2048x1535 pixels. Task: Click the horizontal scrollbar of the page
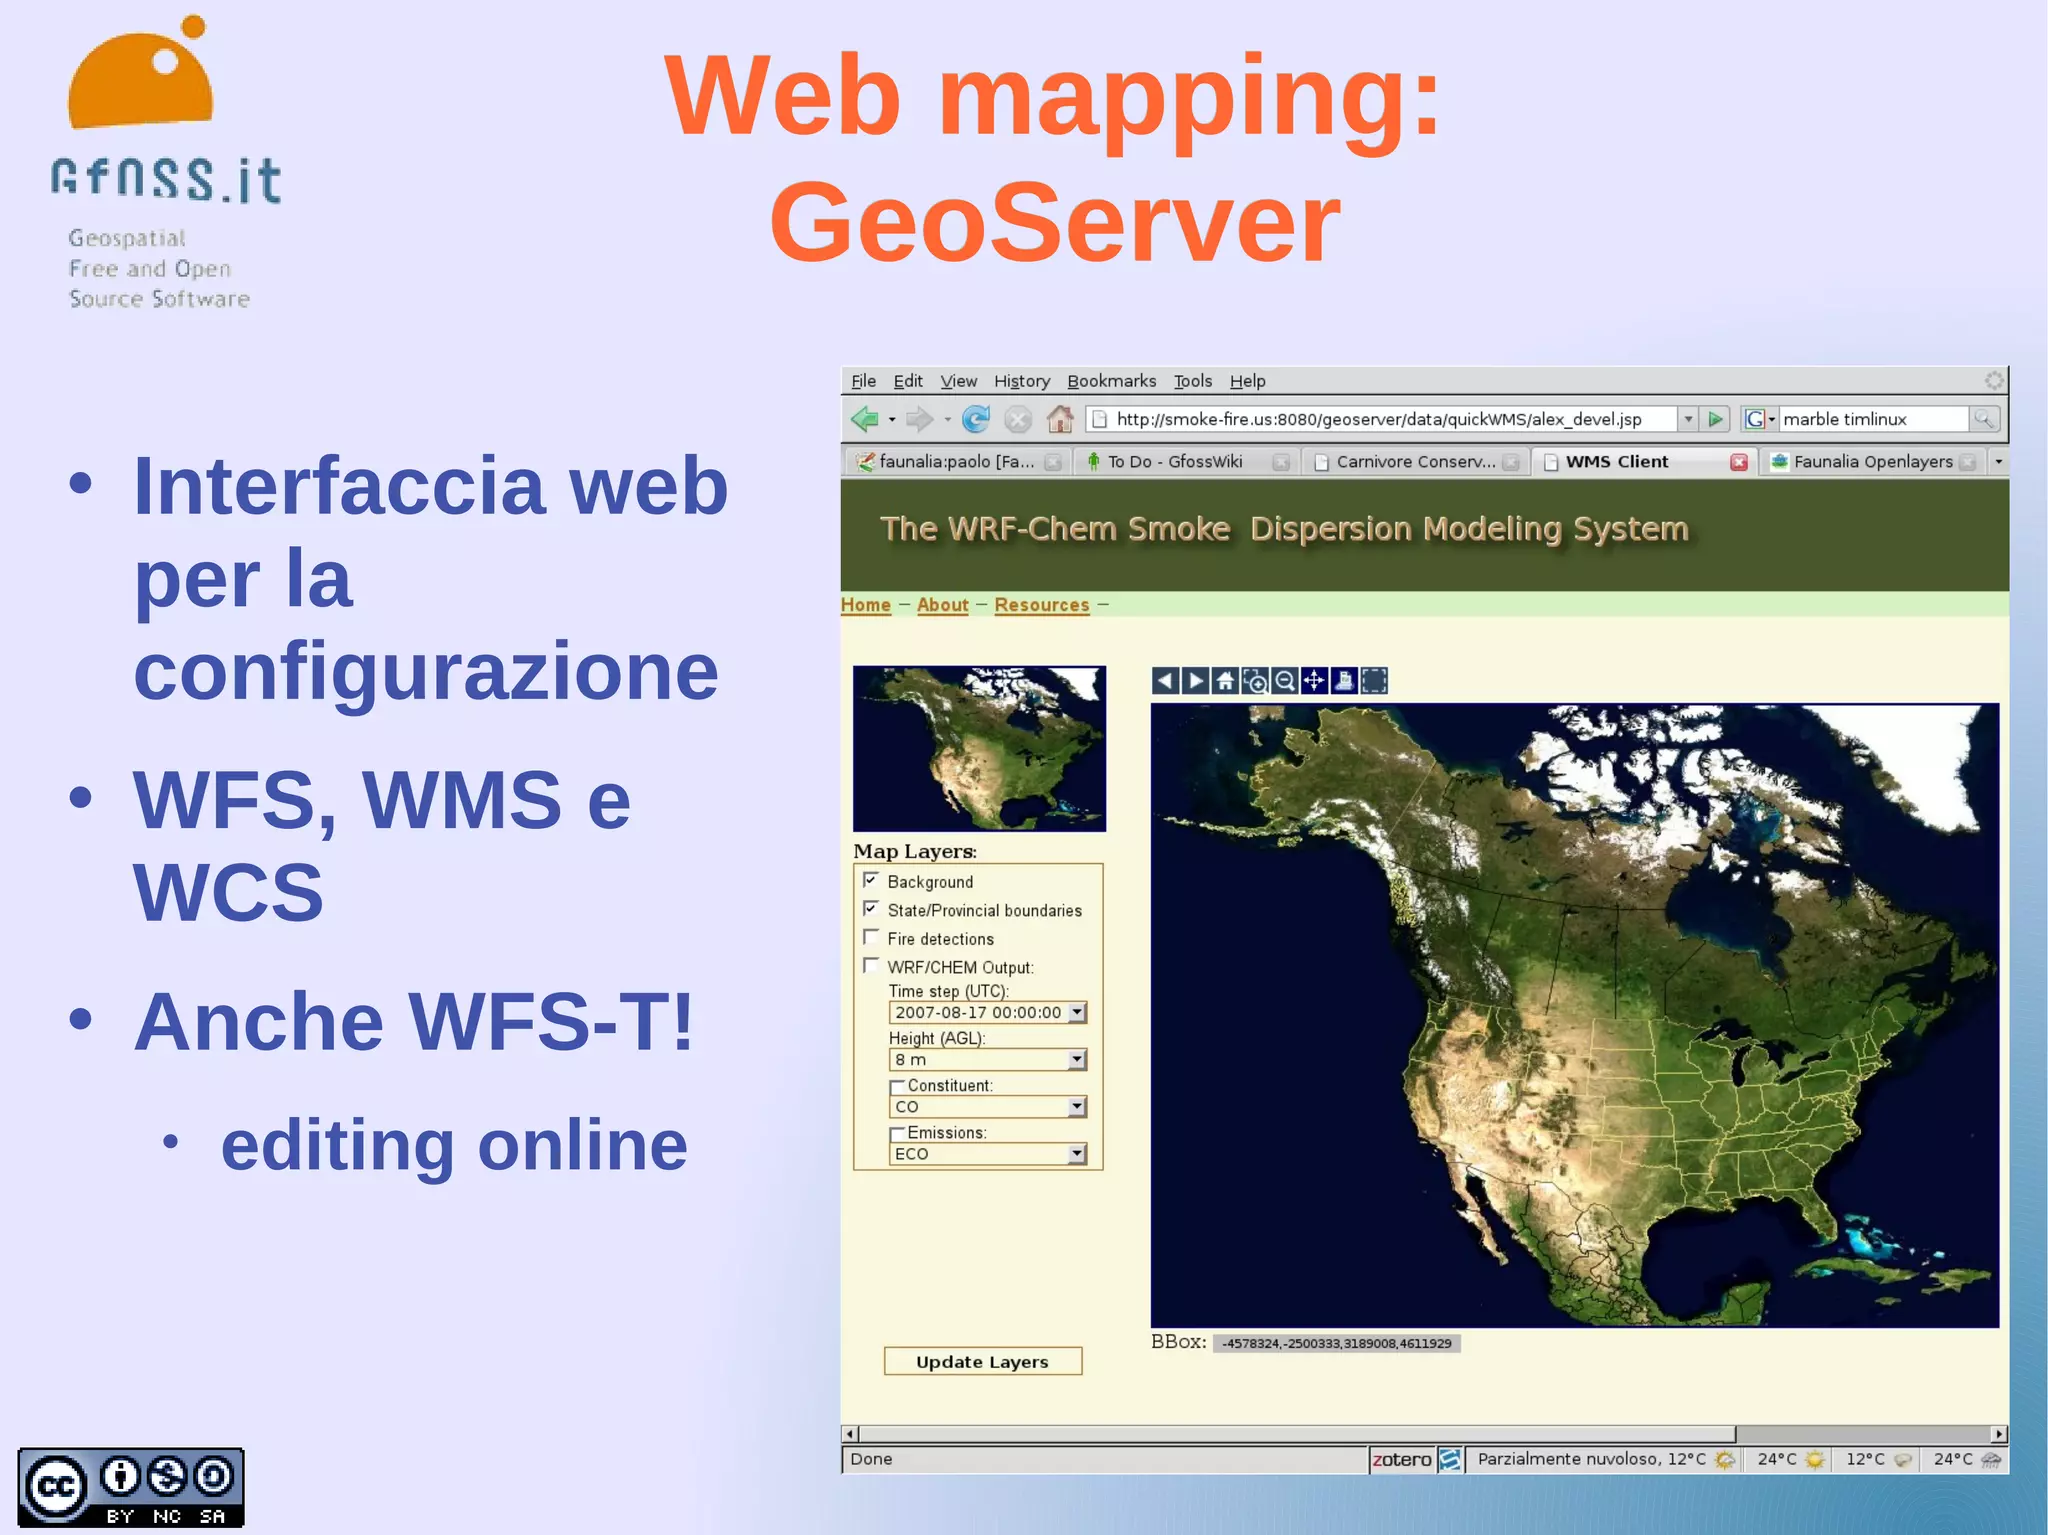(1297, 1434)
